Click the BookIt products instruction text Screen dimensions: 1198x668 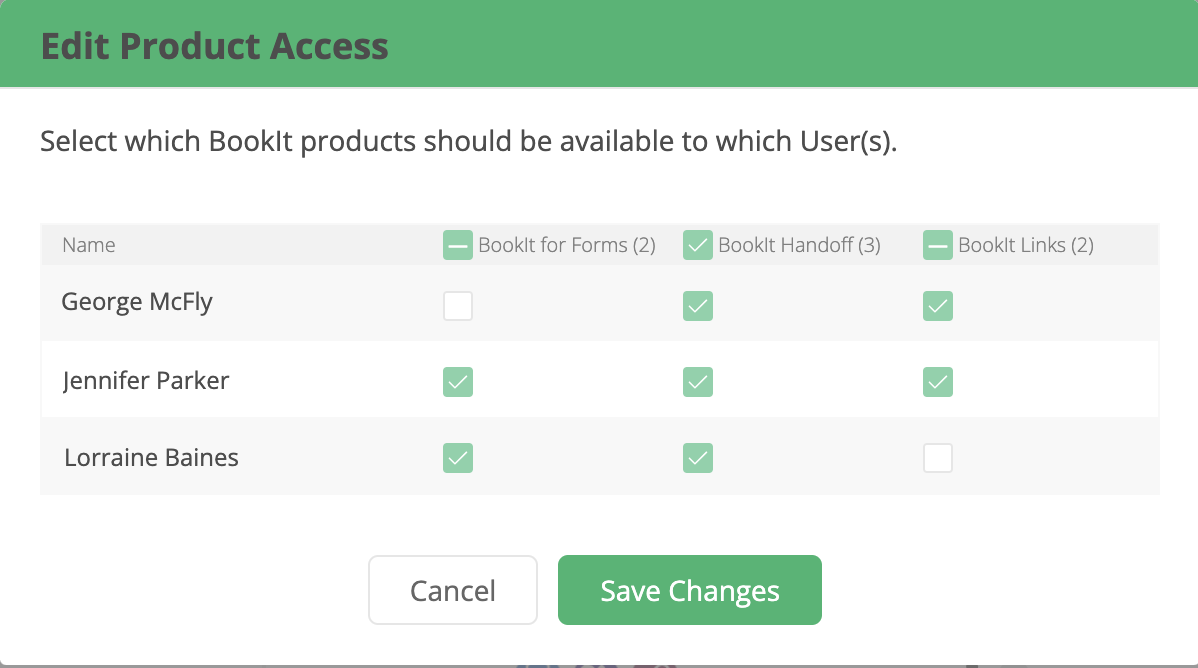(x=469, y=141)
